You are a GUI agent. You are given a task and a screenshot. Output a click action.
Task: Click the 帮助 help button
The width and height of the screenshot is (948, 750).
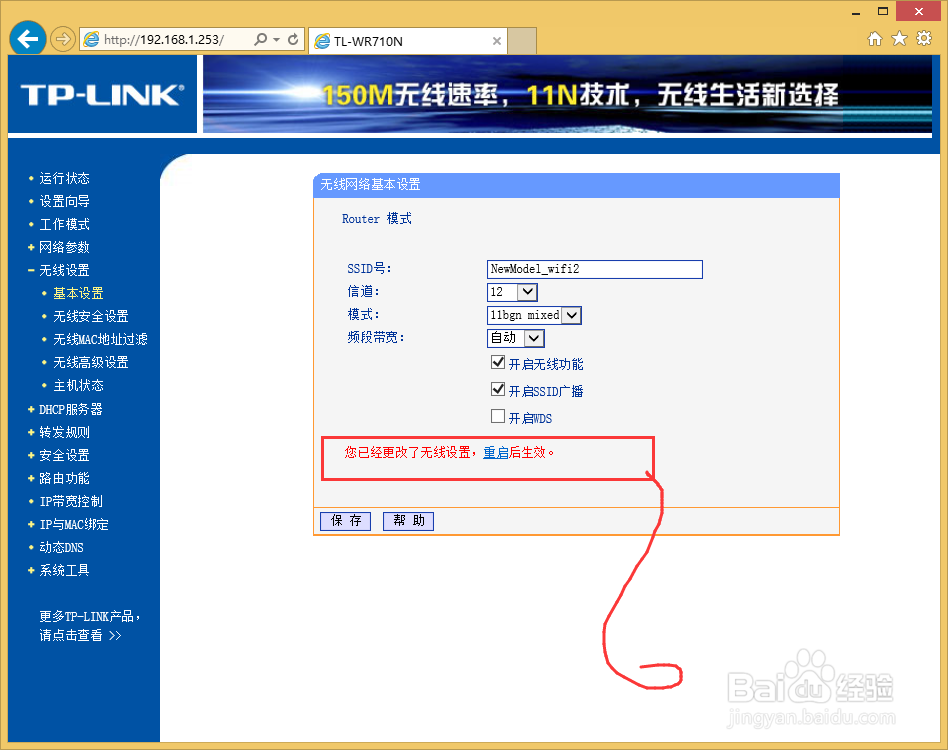[x=408, y=520]
